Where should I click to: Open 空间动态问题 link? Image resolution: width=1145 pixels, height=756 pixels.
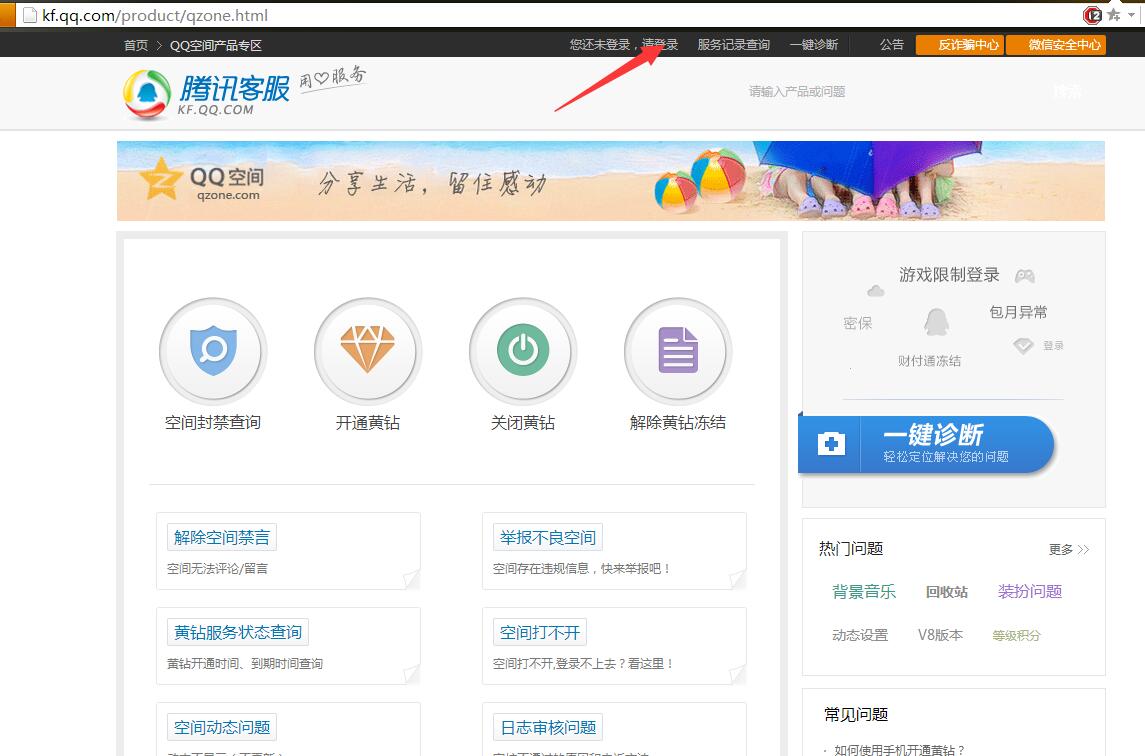221,728
